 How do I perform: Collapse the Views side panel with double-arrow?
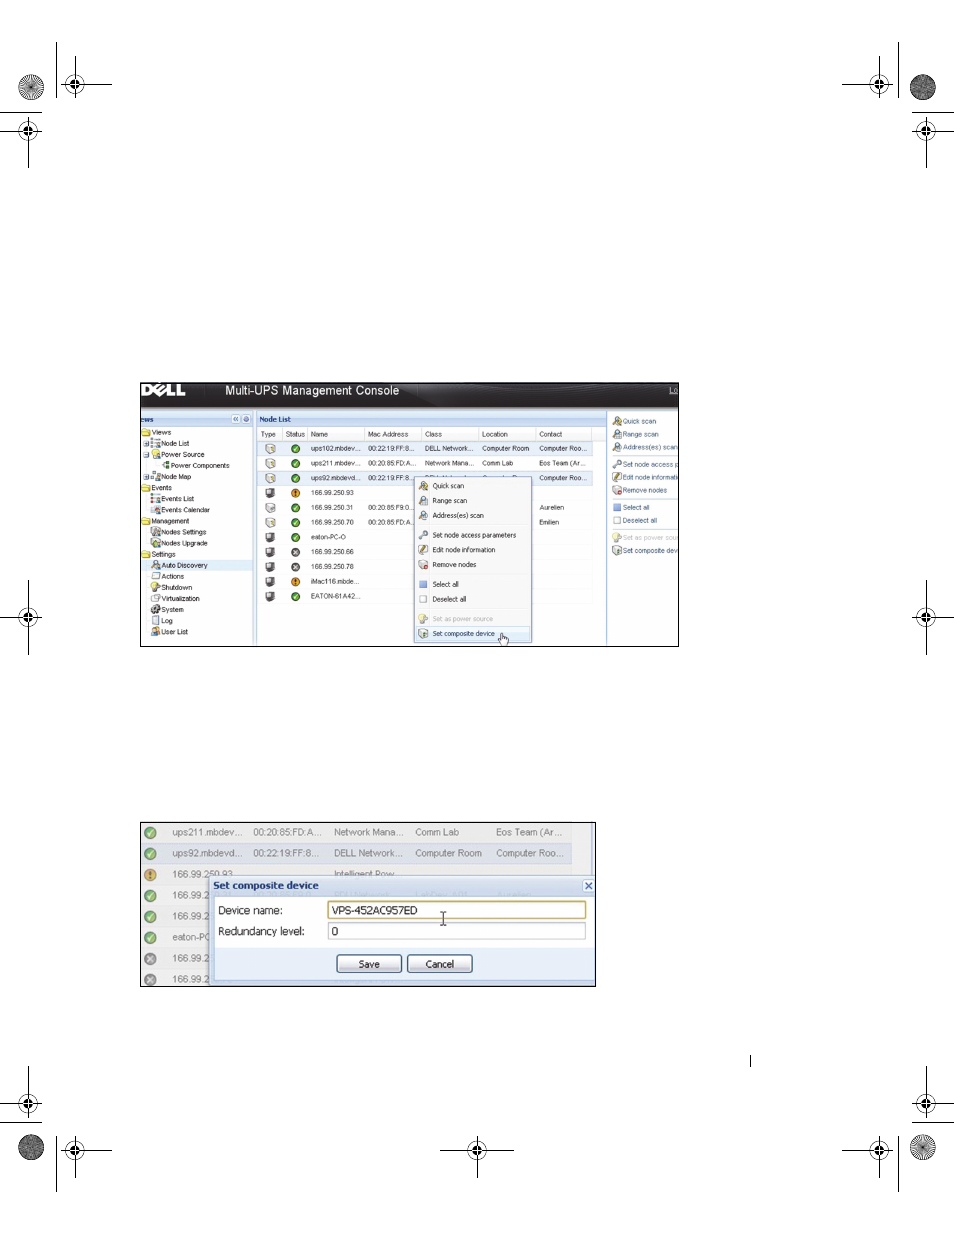pyautogui.click(x=236, y=419)
